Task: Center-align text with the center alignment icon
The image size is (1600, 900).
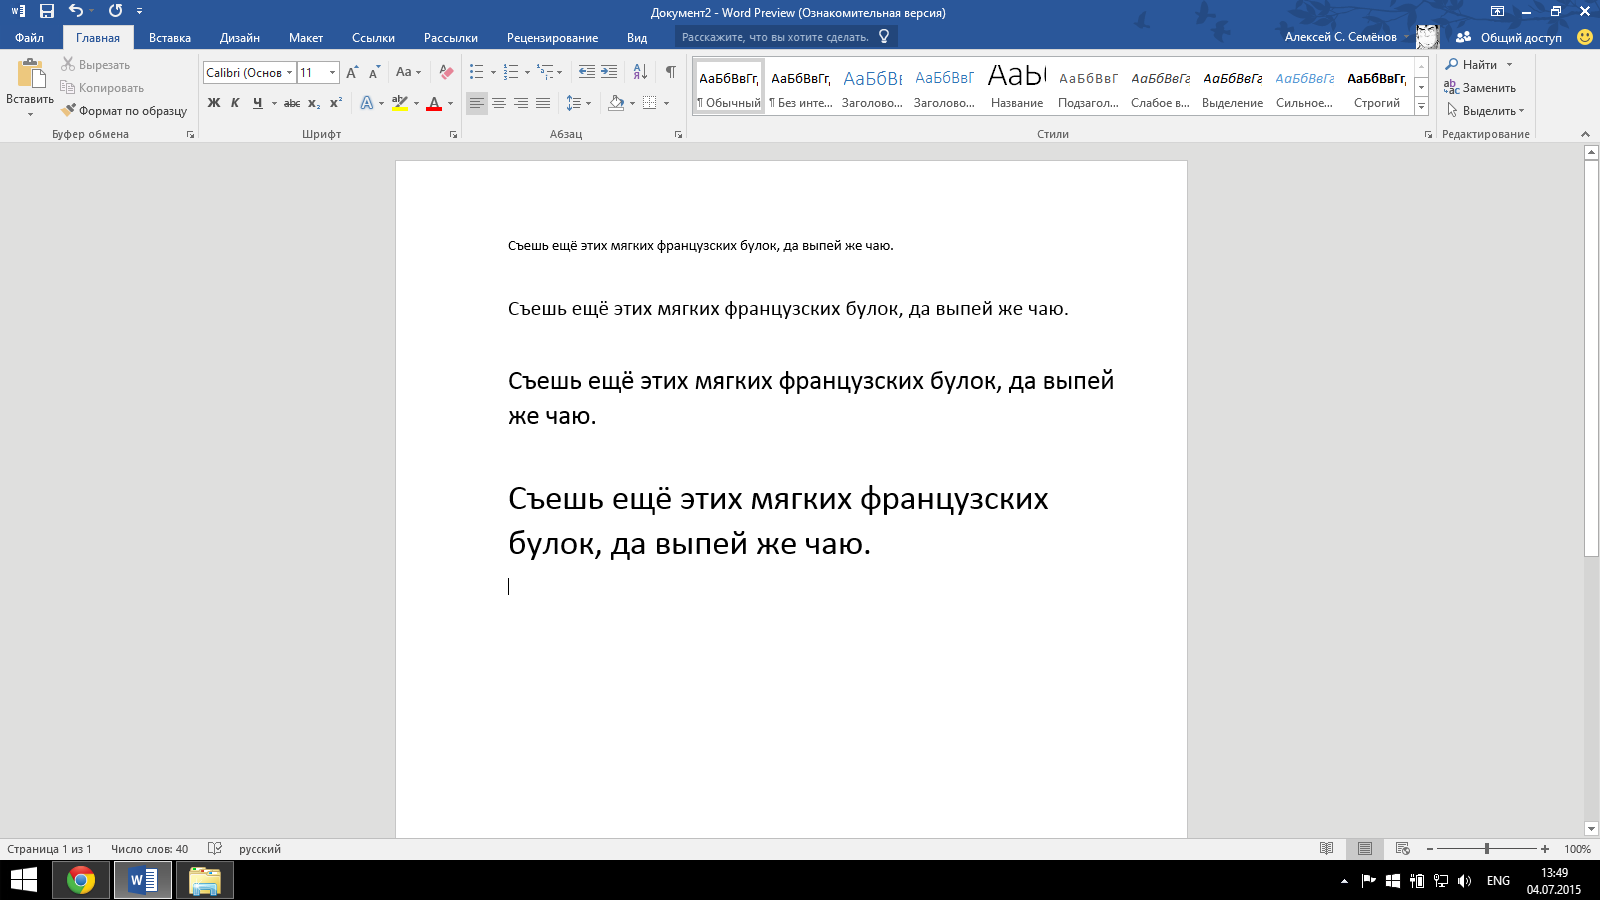Action: coord(499,103)
